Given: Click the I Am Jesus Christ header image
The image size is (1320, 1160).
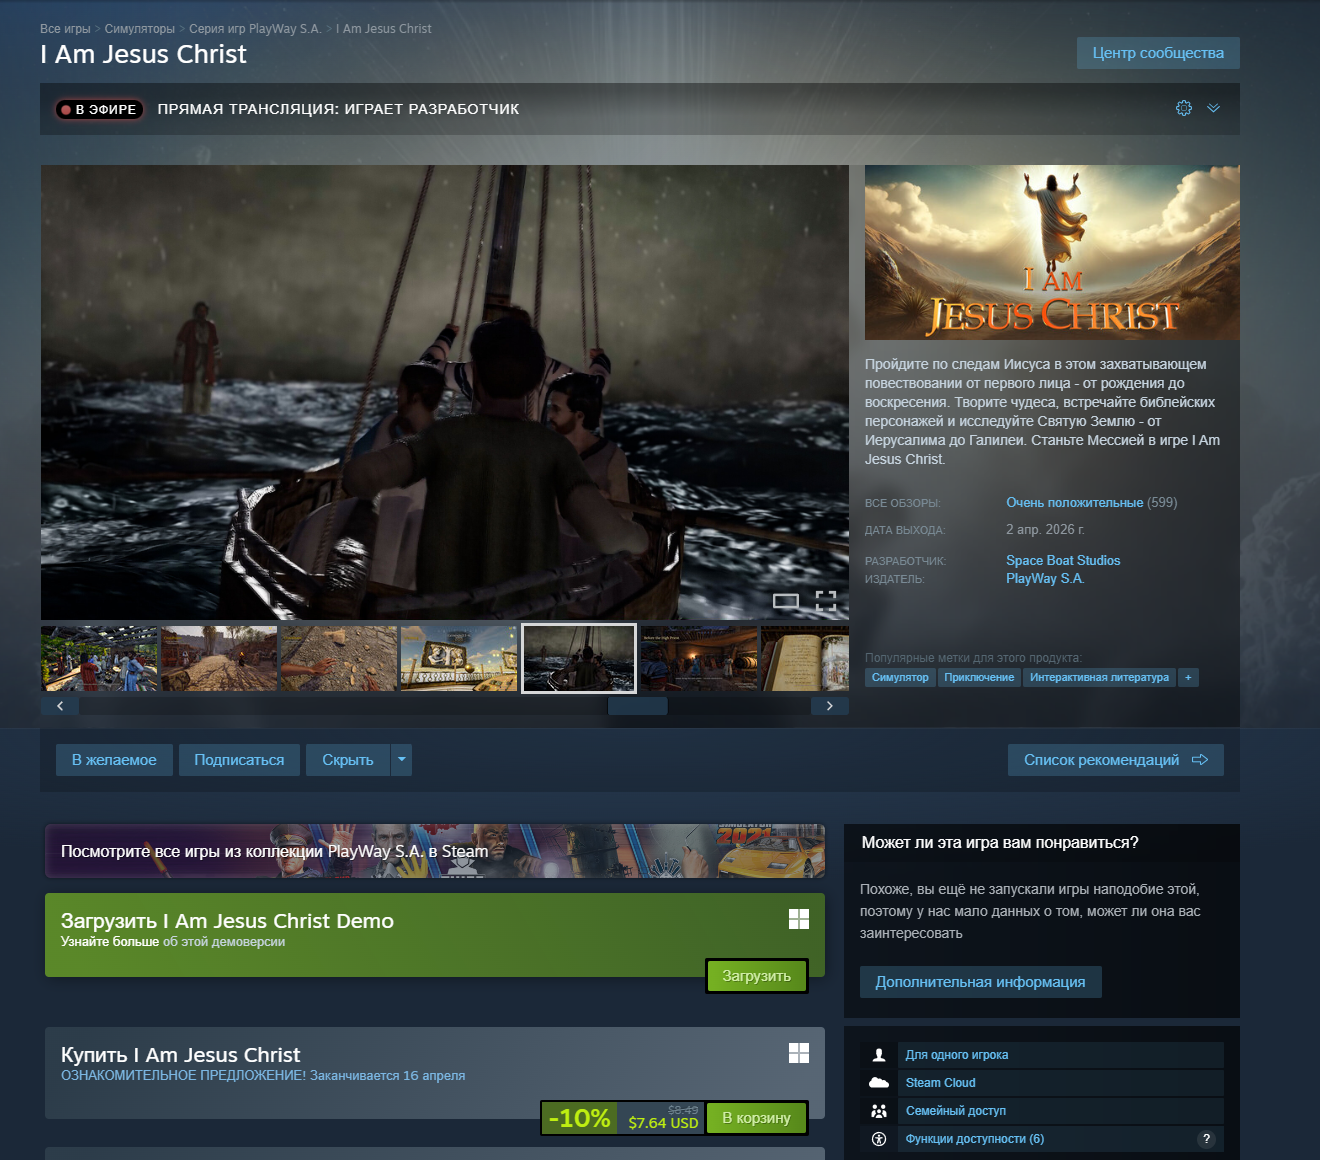Looking at the screenshot, I should click(1052, 252).
